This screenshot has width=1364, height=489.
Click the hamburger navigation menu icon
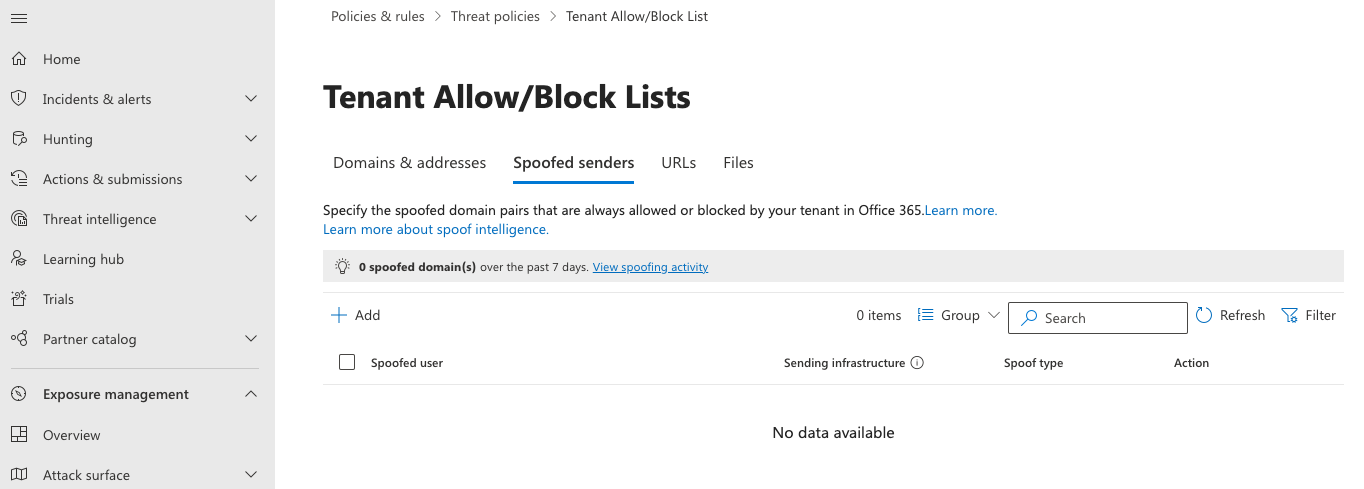click(18, 19)
